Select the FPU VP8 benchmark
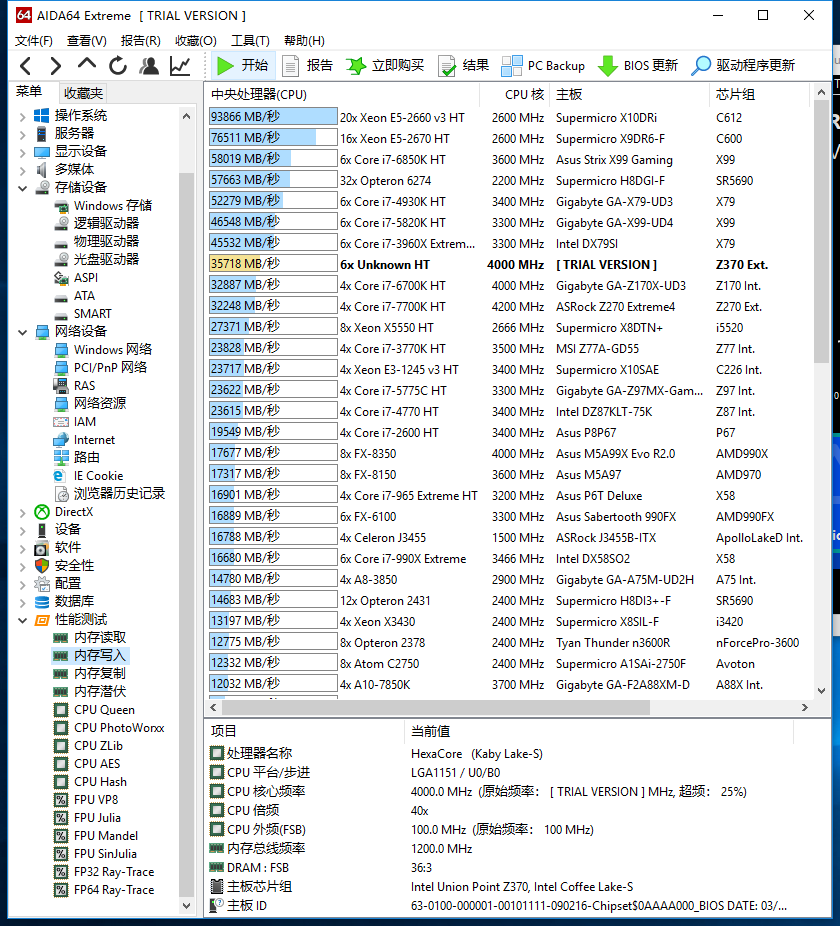840x926 pixels. pyautogui.click(x=96, y=800)
